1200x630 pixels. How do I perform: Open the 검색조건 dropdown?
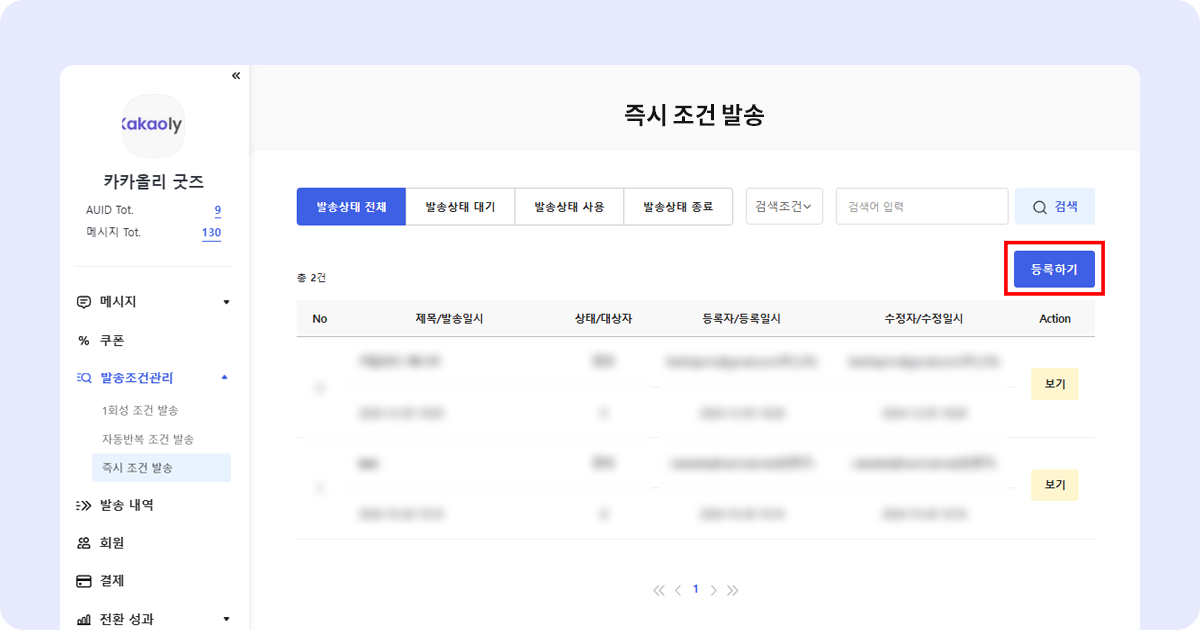click(784, 207)
